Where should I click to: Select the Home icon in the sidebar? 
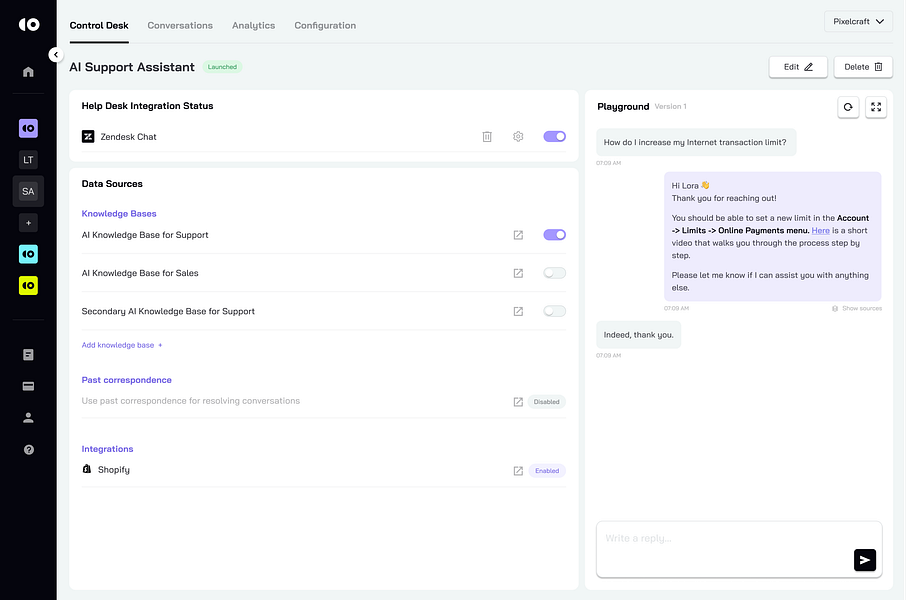click(28, 71)
